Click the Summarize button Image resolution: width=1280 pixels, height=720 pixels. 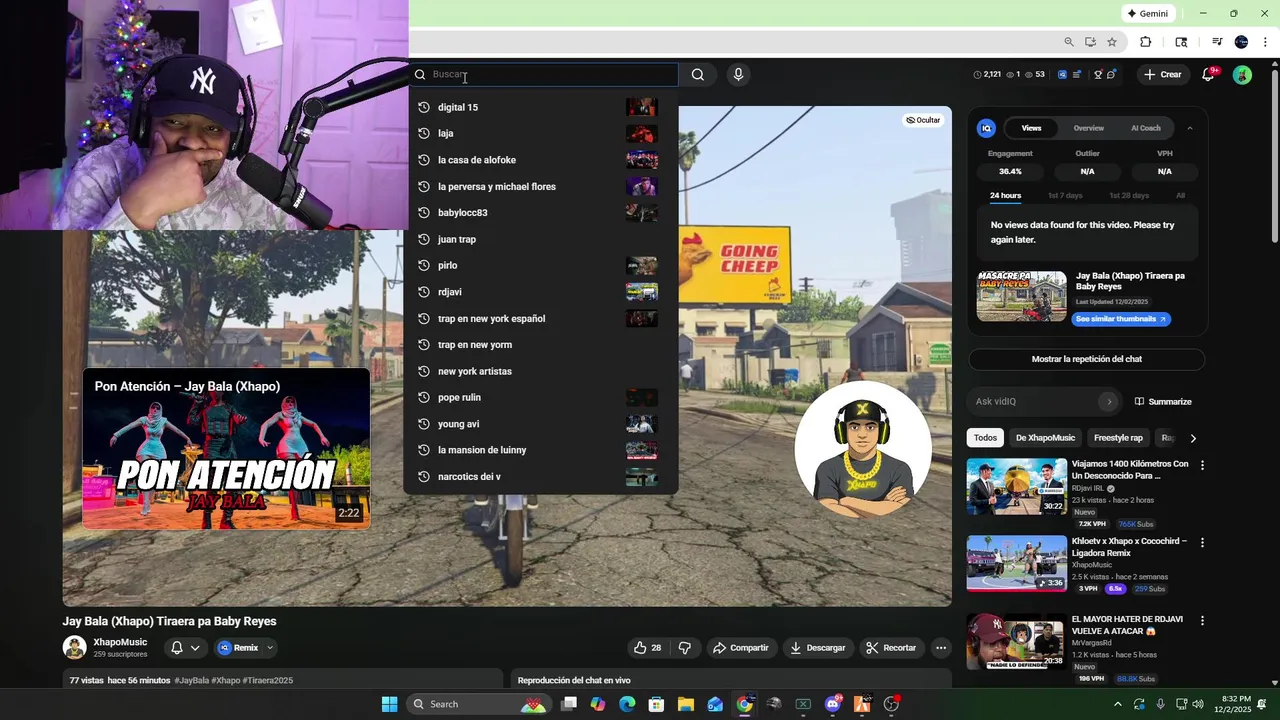pyautogui.click(x=1163, y=401)
